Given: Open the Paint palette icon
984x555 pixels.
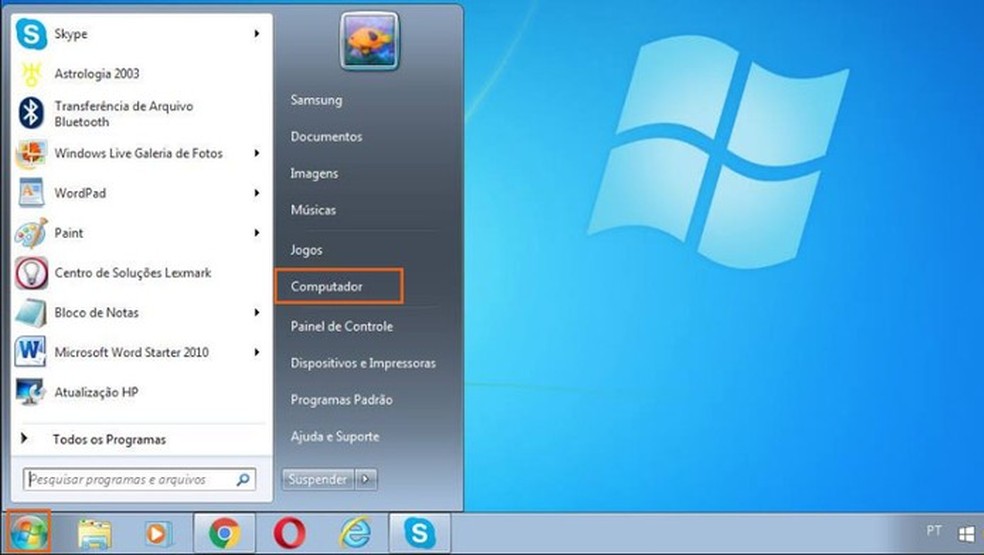Looking at the screenshot, I should coord(31,233).
